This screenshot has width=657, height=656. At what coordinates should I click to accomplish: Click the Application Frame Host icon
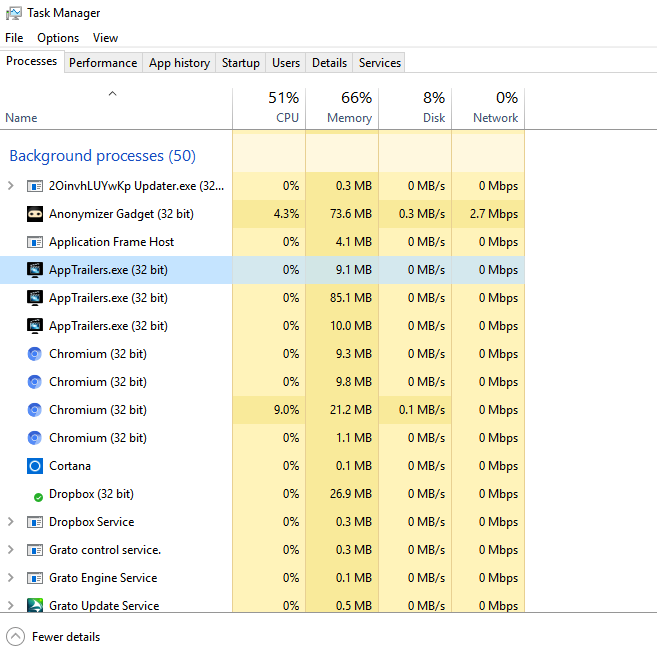point(35,242)
